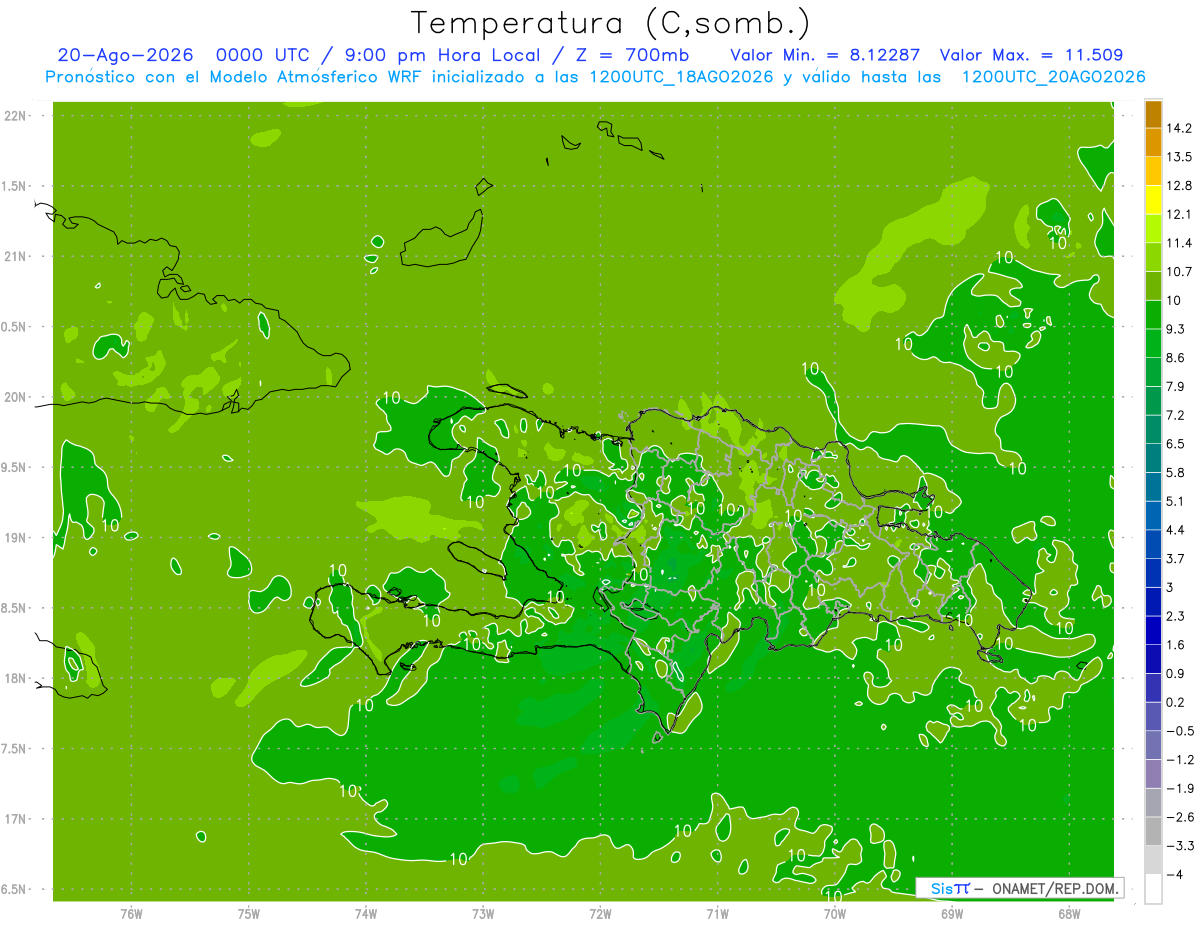Click the "71W" longitude axis label
The height and width of the screenshot is (927, 1200).
tap(717, 913)
